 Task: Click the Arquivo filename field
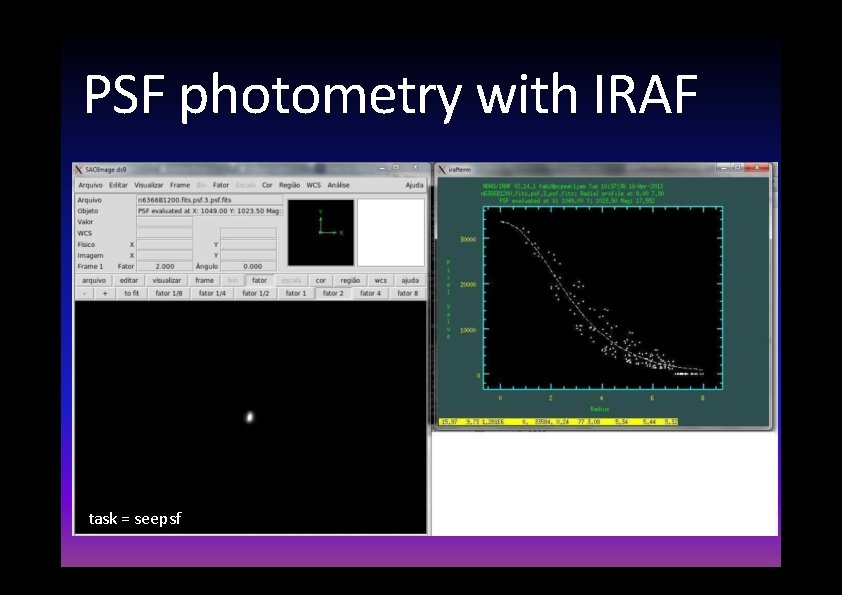[x=209, y=200]
